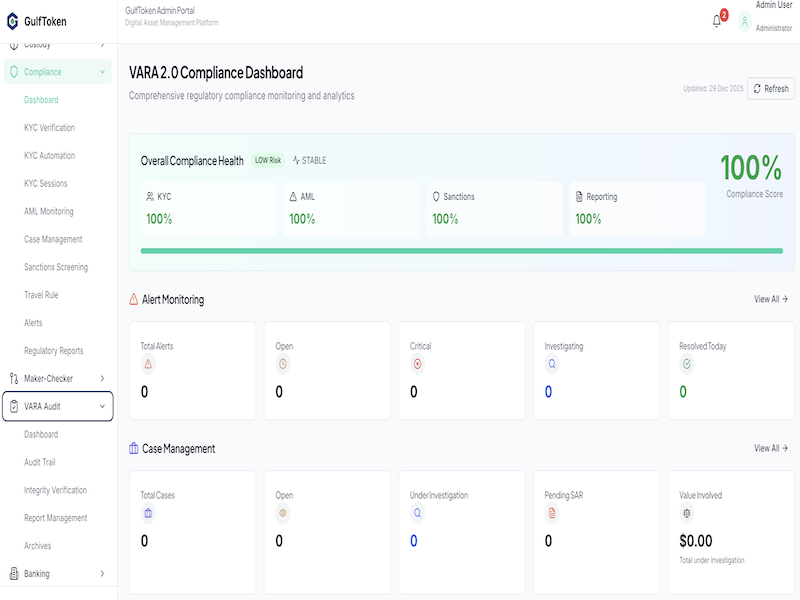Click the GulfToken logo icon

coord(13,21)
